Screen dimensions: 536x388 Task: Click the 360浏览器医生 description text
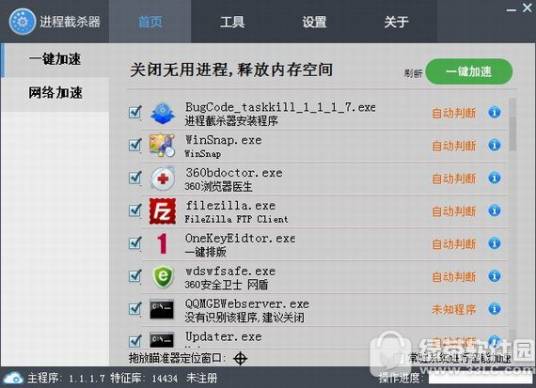[218, 187]
